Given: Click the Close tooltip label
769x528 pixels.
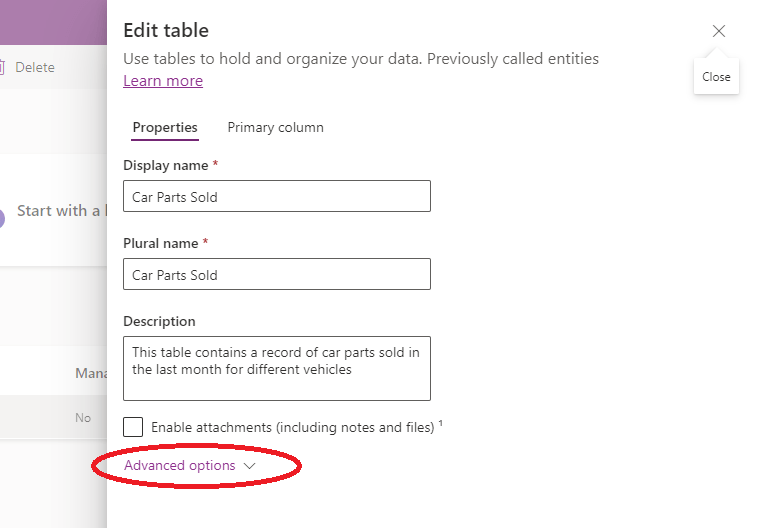Looking at the screenshot, I should [x=716, y=77].
